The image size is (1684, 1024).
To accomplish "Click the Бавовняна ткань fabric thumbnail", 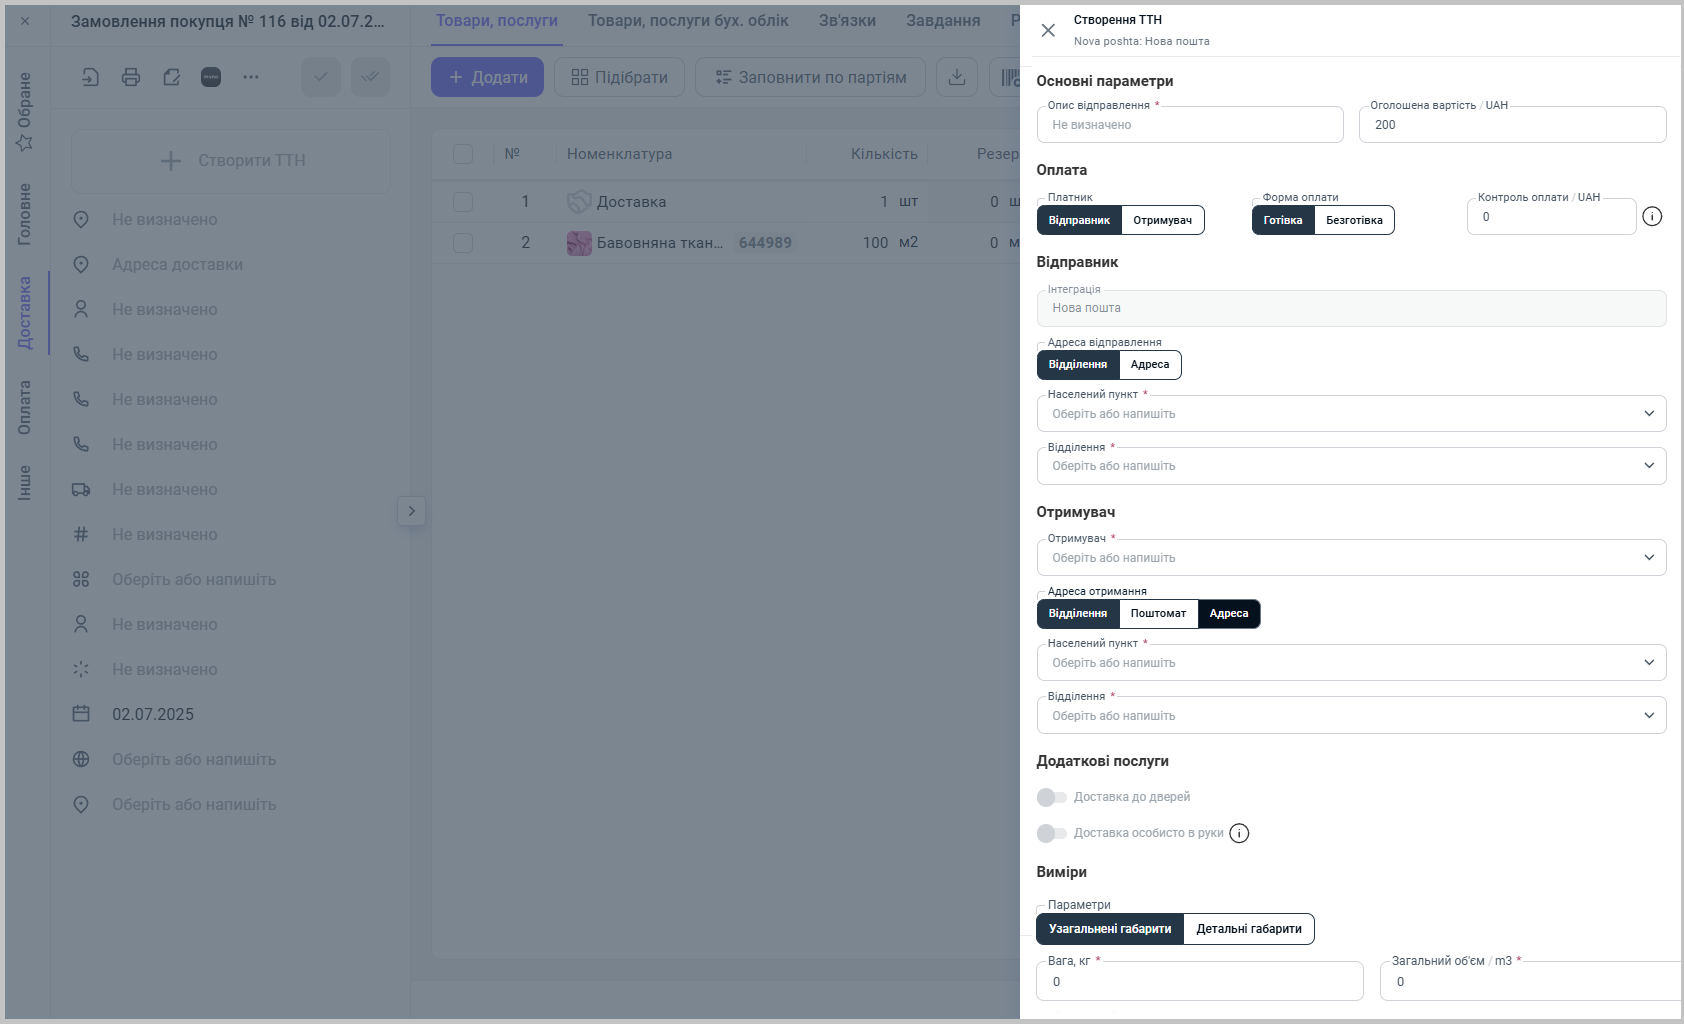I will [579, 243].
